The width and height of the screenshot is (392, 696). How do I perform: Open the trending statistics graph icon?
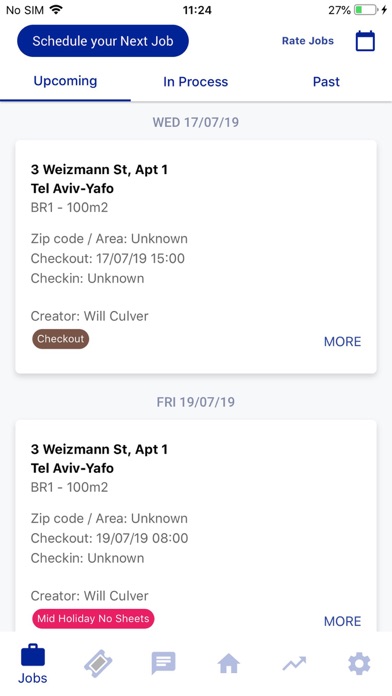tap(294, 664)
